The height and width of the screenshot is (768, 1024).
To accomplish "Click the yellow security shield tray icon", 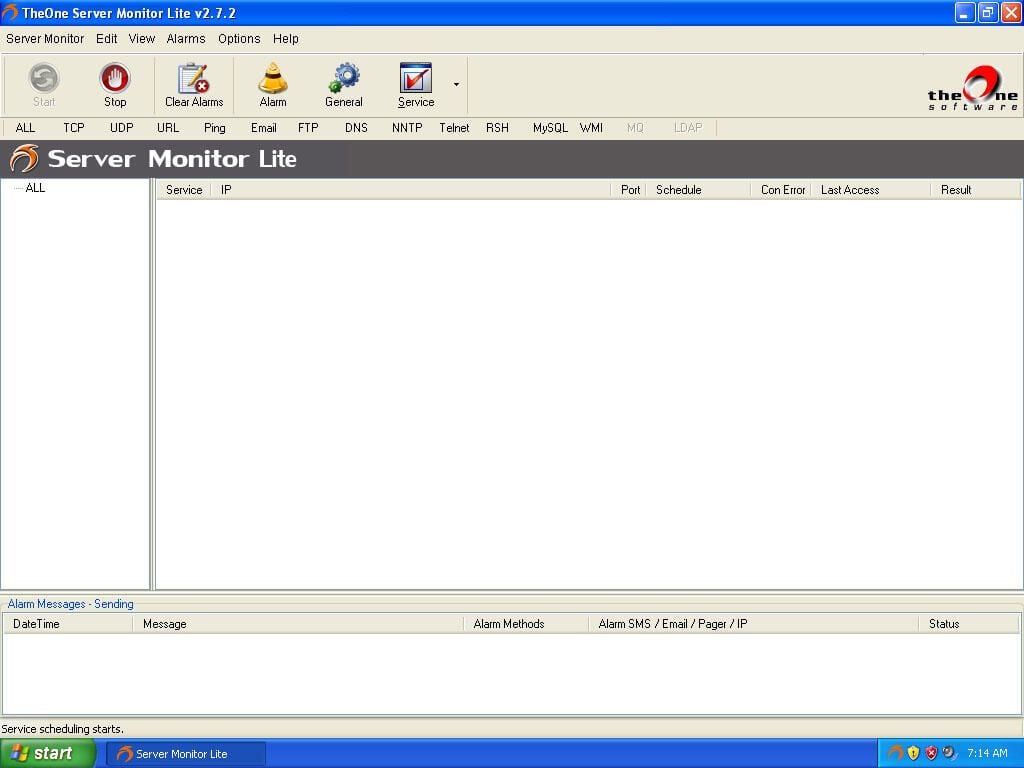I will (913, 753).
